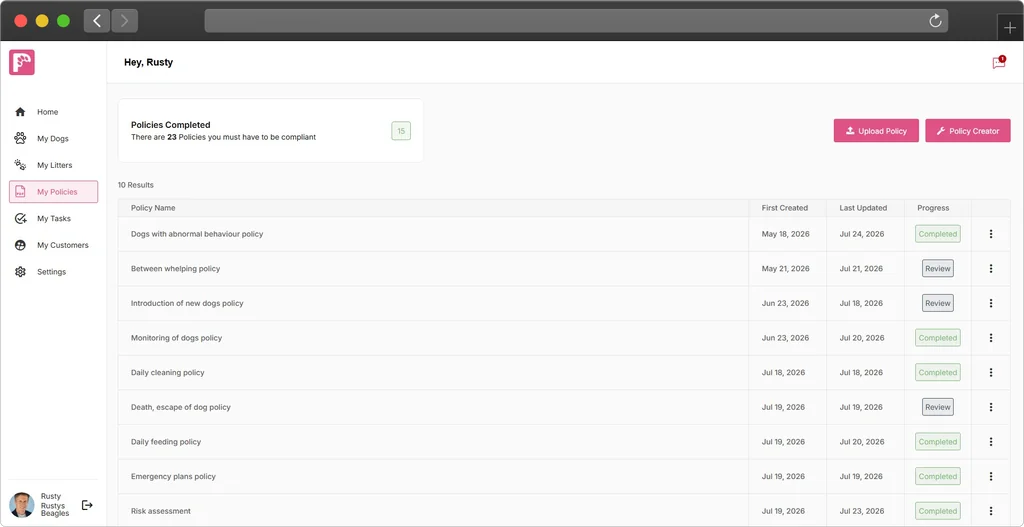The width and height of the screenshot is (1024, 527).
Task: Open menu for Daily feeding policy
Action: coord(991,441)
